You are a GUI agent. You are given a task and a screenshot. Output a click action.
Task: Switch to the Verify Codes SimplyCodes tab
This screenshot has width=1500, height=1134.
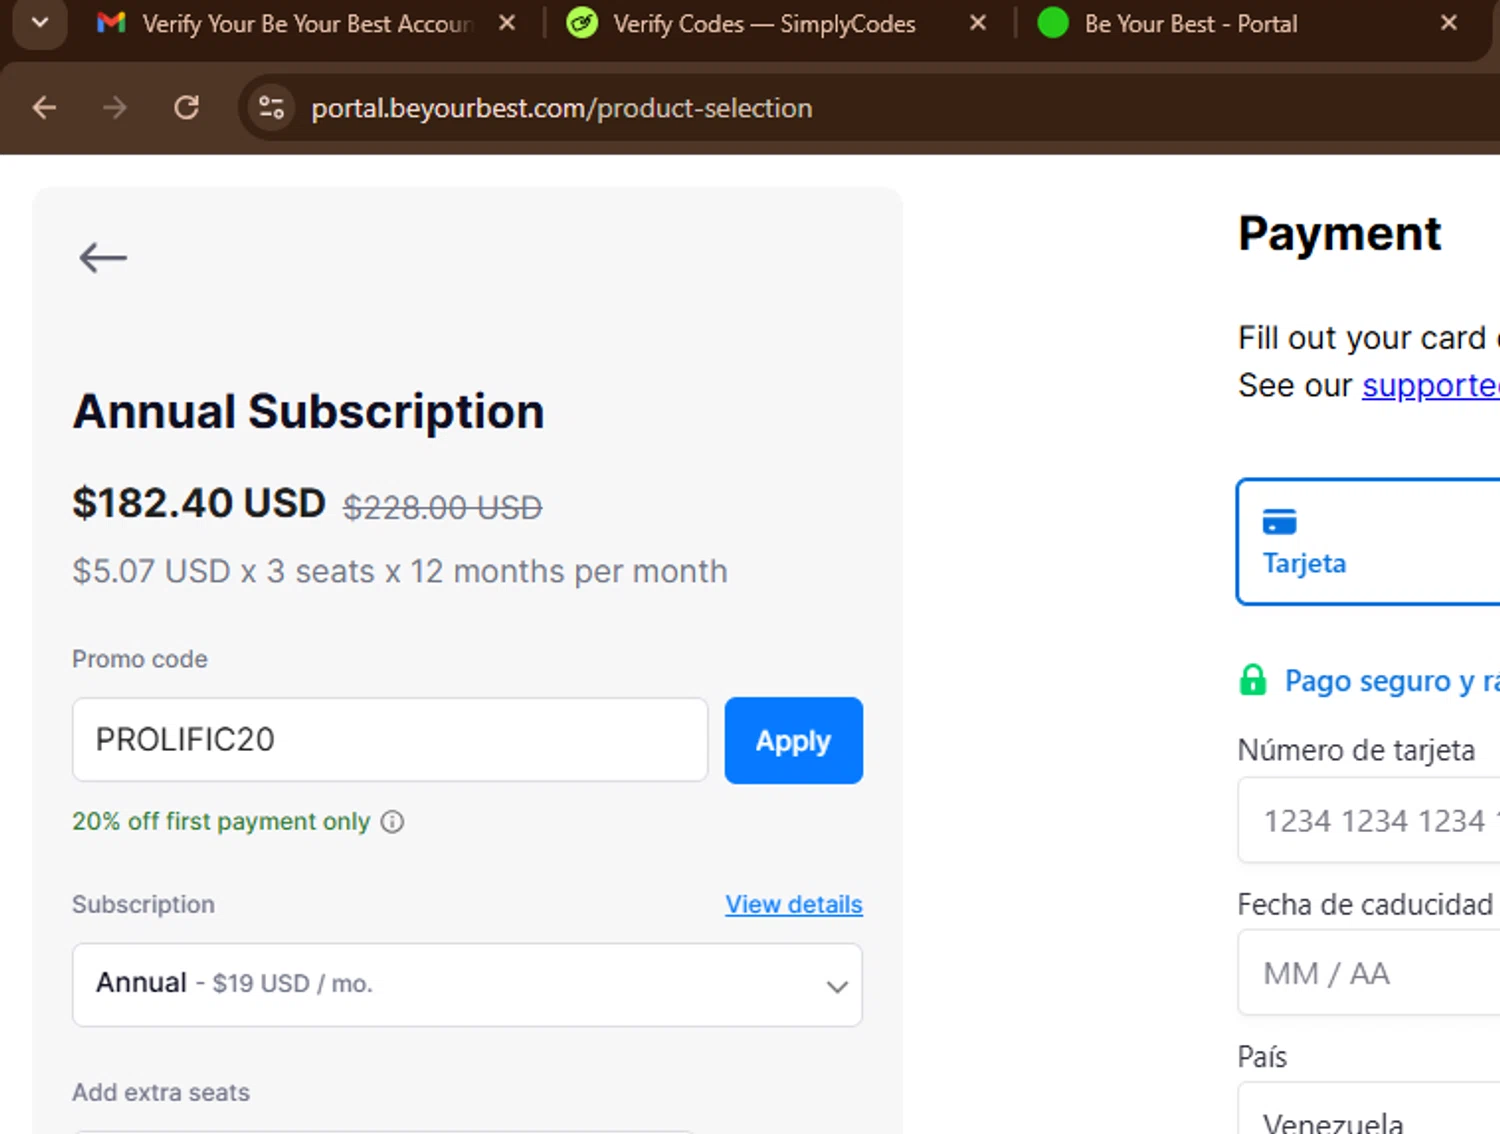(x=764, y=24)
